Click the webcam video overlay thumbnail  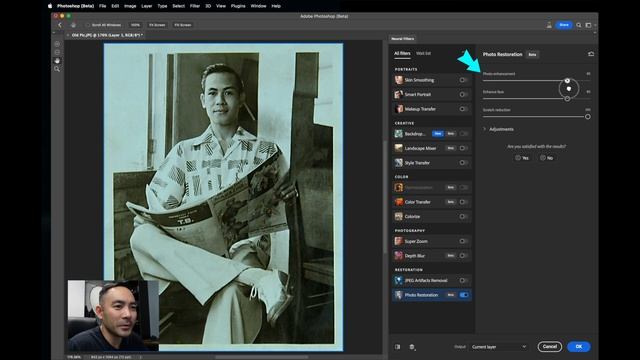point(113,315)
